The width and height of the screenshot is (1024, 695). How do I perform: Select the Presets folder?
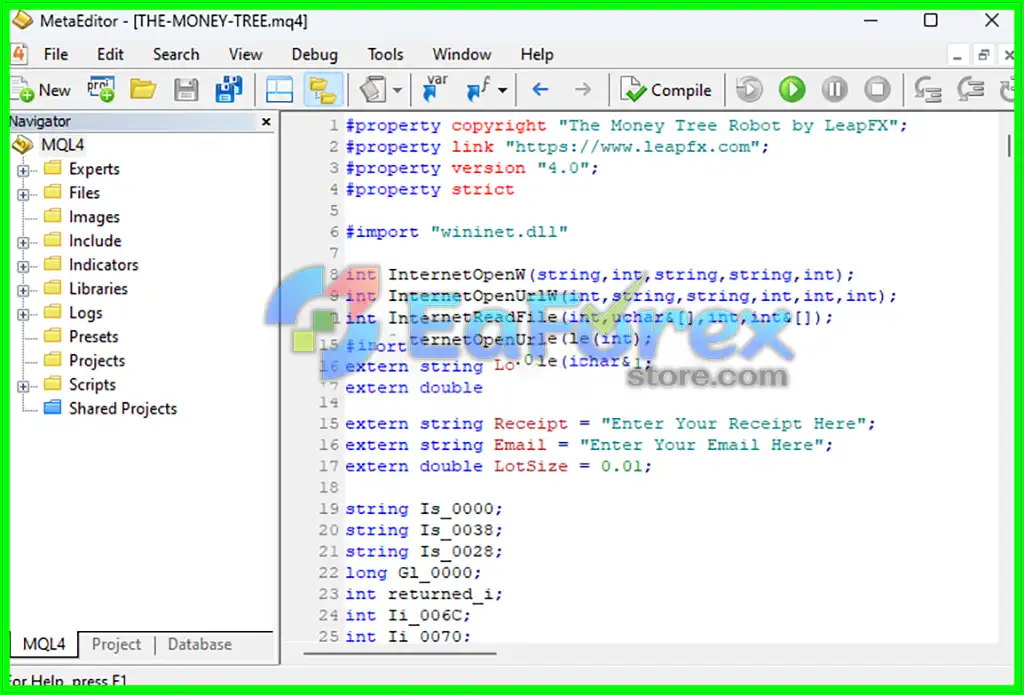tap(93, 336)
